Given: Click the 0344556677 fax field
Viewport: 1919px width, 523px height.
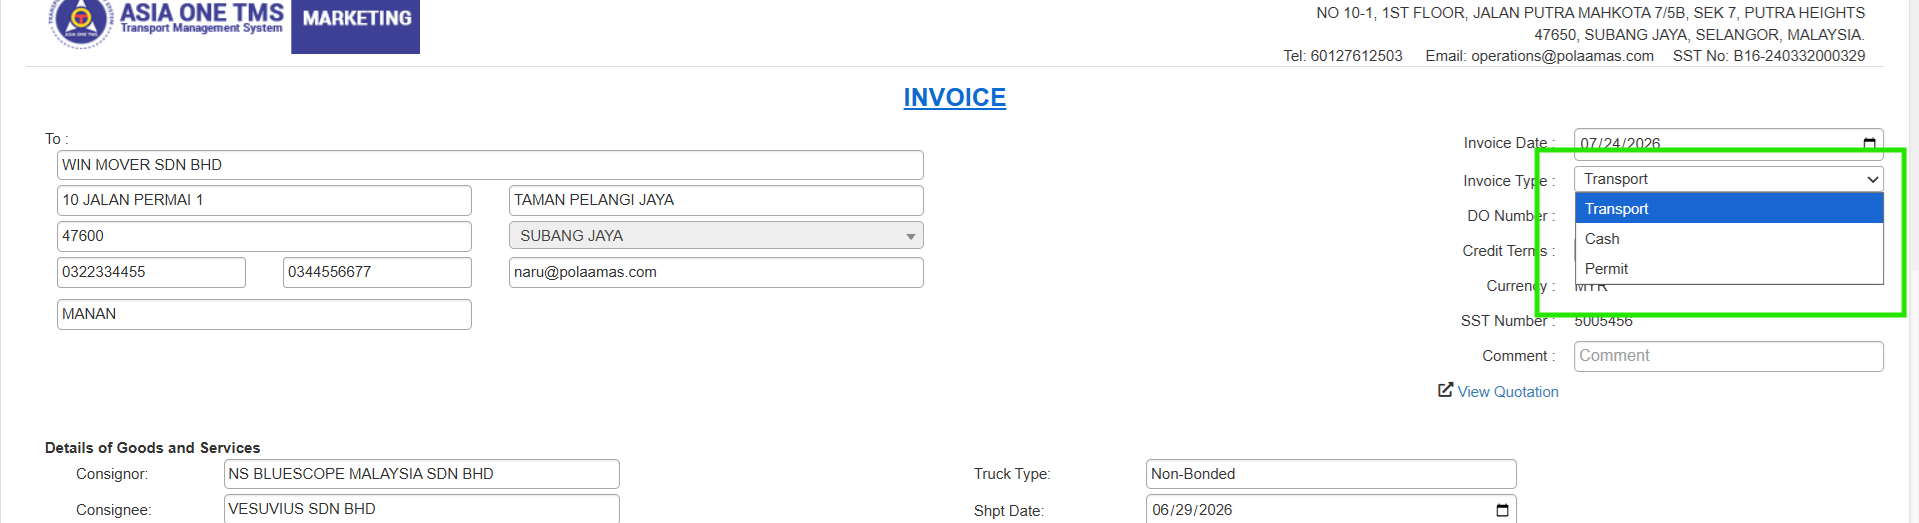Looking at the screenshot, I should [x=377, y=272].
